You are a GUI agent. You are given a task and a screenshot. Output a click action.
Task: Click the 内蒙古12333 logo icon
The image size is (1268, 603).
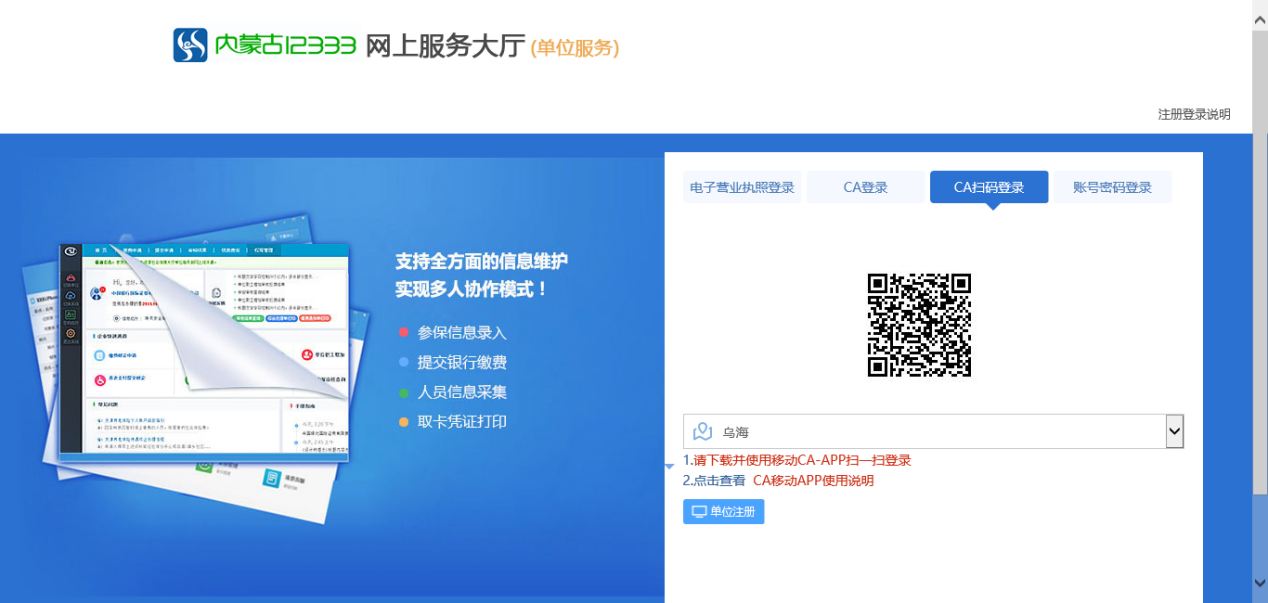coord(190,45)
